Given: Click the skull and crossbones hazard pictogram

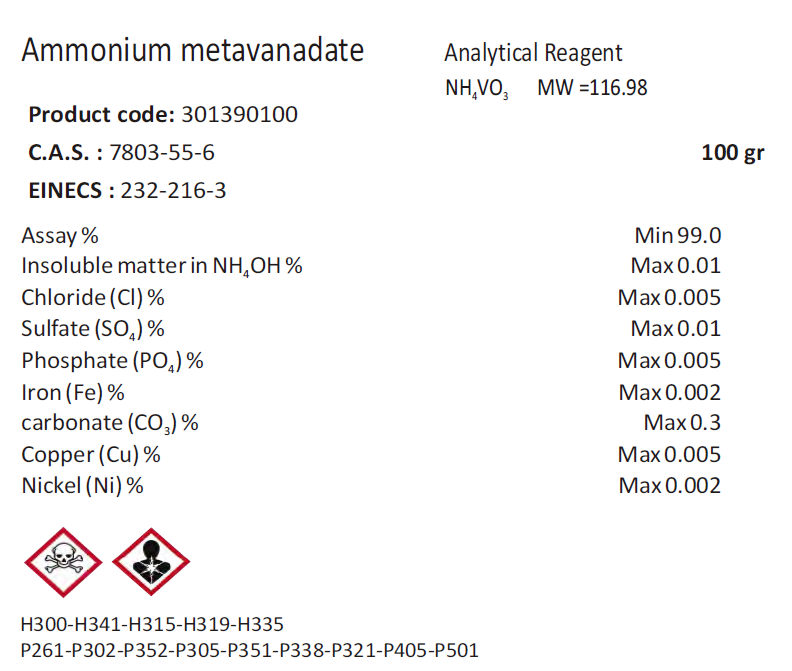Looking at the screenshot, I should point(64,562).
